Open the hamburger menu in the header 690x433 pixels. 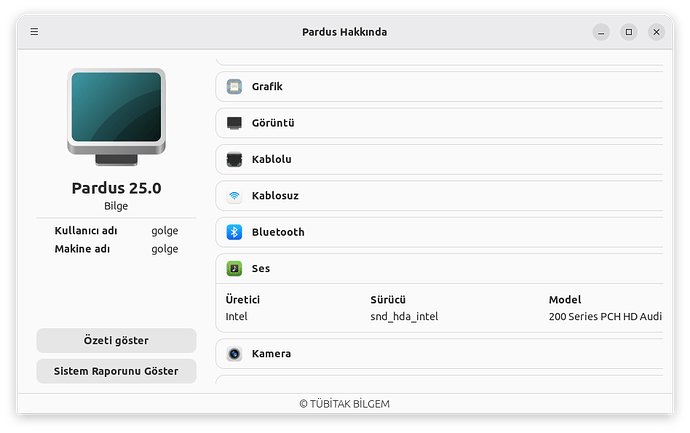(34, 32)
